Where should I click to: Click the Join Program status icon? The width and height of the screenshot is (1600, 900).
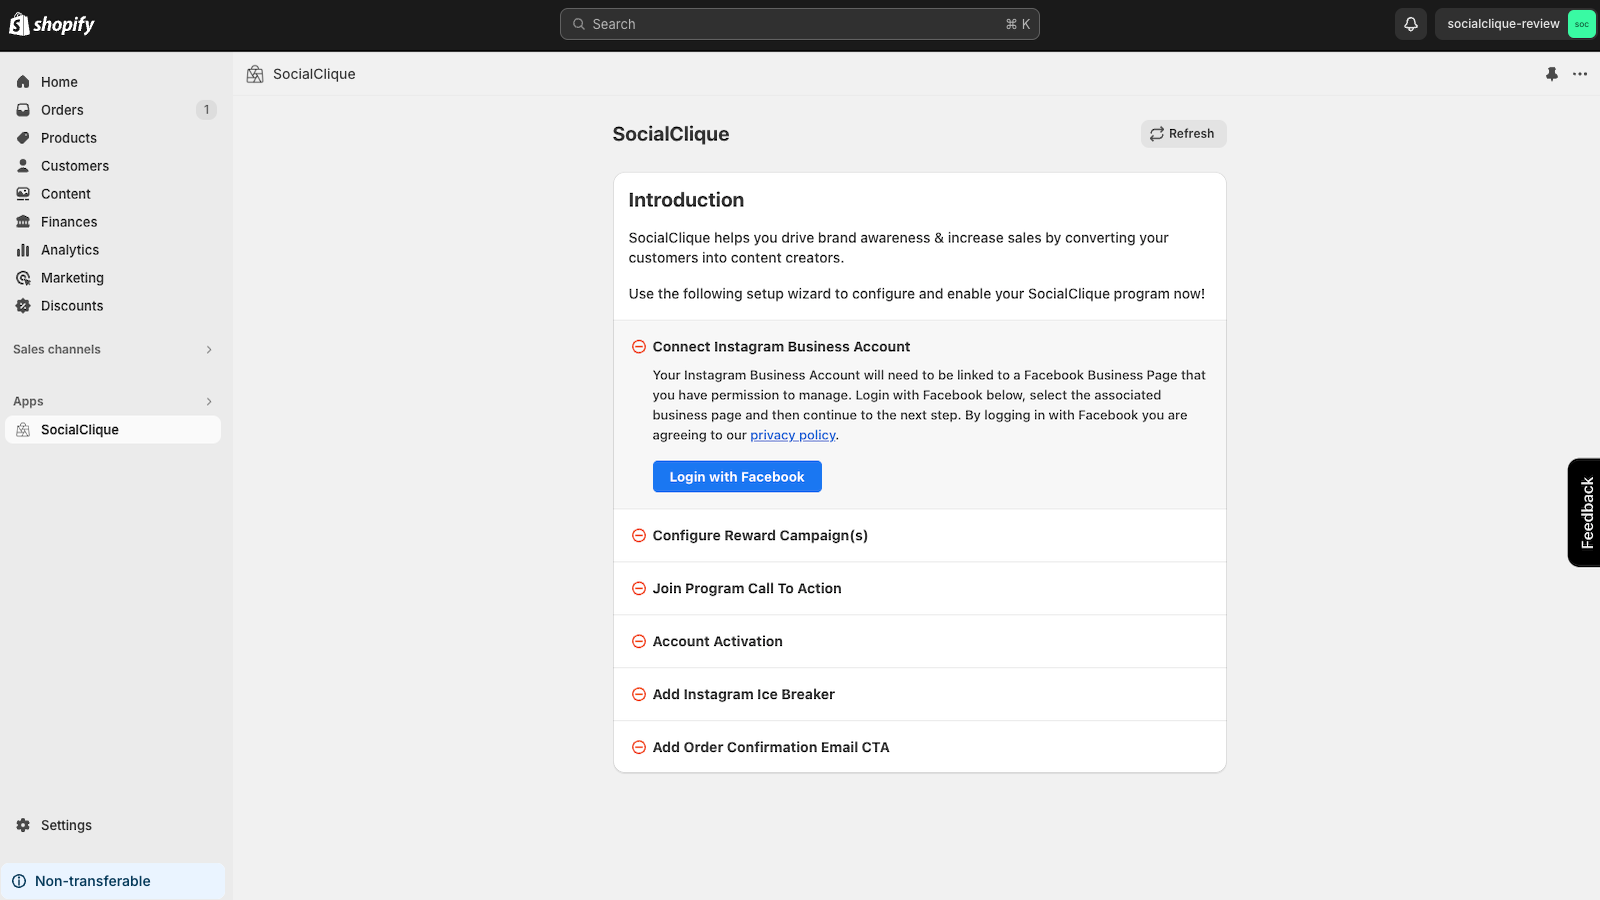(638, 589)
